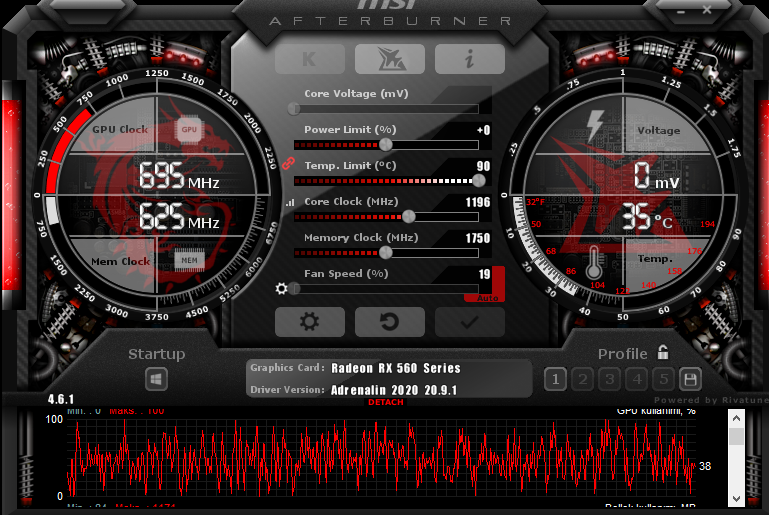Click the Core Voltage slider handle

pos(294,108)
